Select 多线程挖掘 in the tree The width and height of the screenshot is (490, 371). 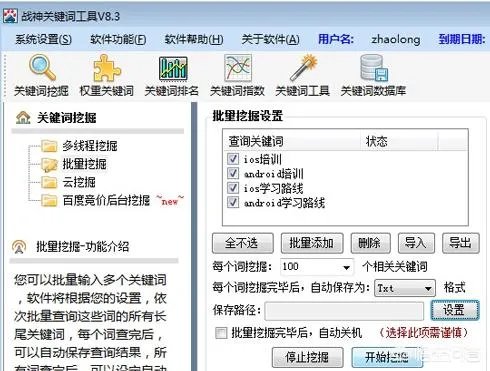[x=90, y=146]
